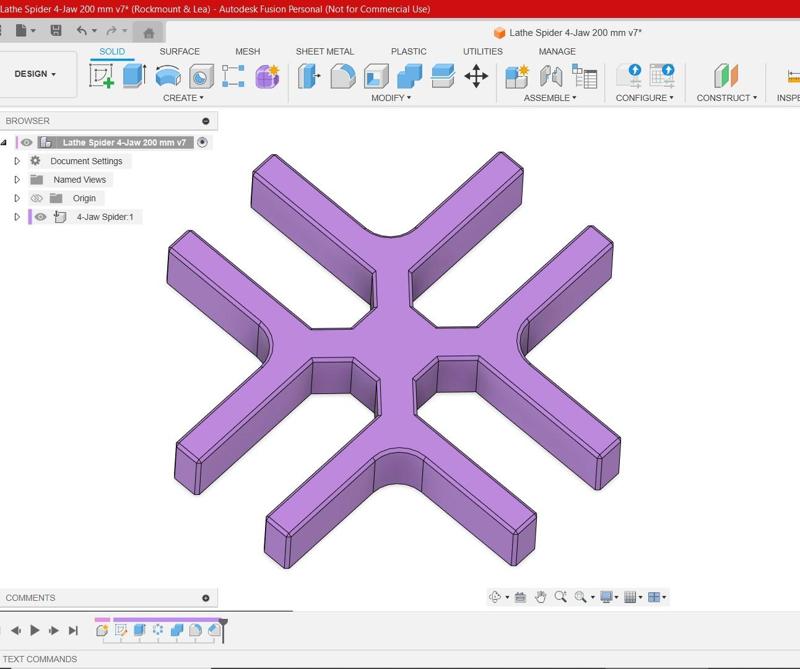The width and height of the screenshot is (800, 669).
Task: Open the ASSEMBLE dropdown menu
Action: point(550,97)
